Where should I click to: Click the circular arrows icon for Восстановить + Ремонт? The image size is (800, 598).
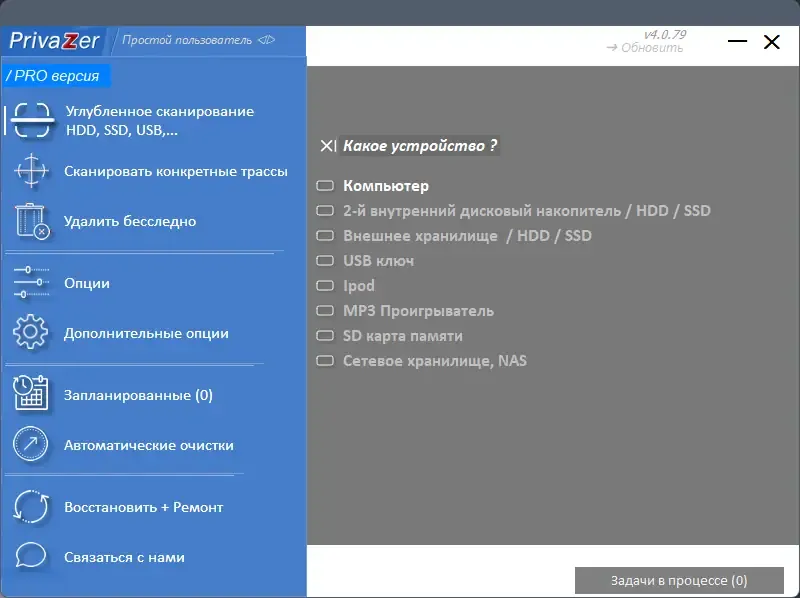(31, 507)
